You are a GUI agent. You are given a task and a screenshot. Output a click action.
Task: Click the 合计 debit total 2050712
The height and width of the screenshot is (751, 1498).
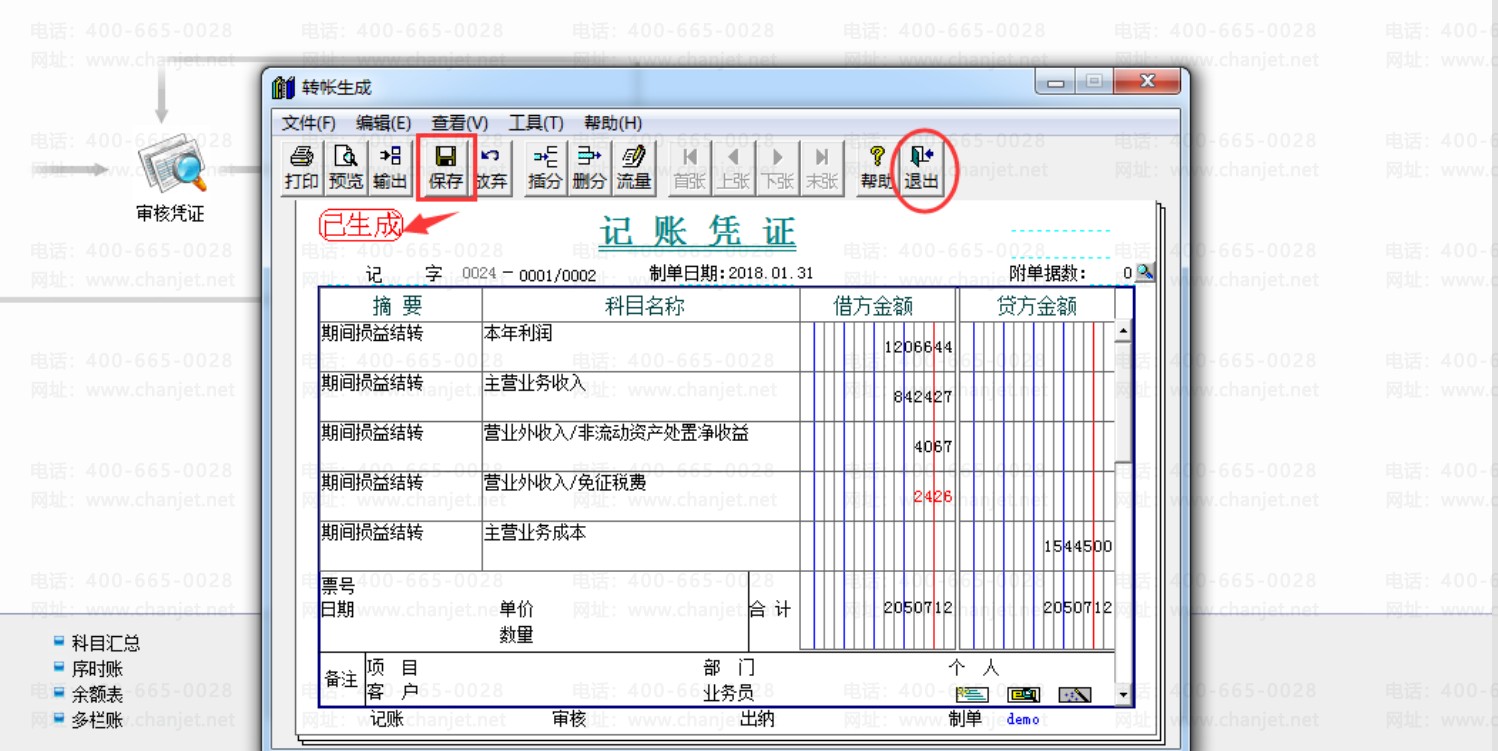pyautogui.click(x=918, y=608)
